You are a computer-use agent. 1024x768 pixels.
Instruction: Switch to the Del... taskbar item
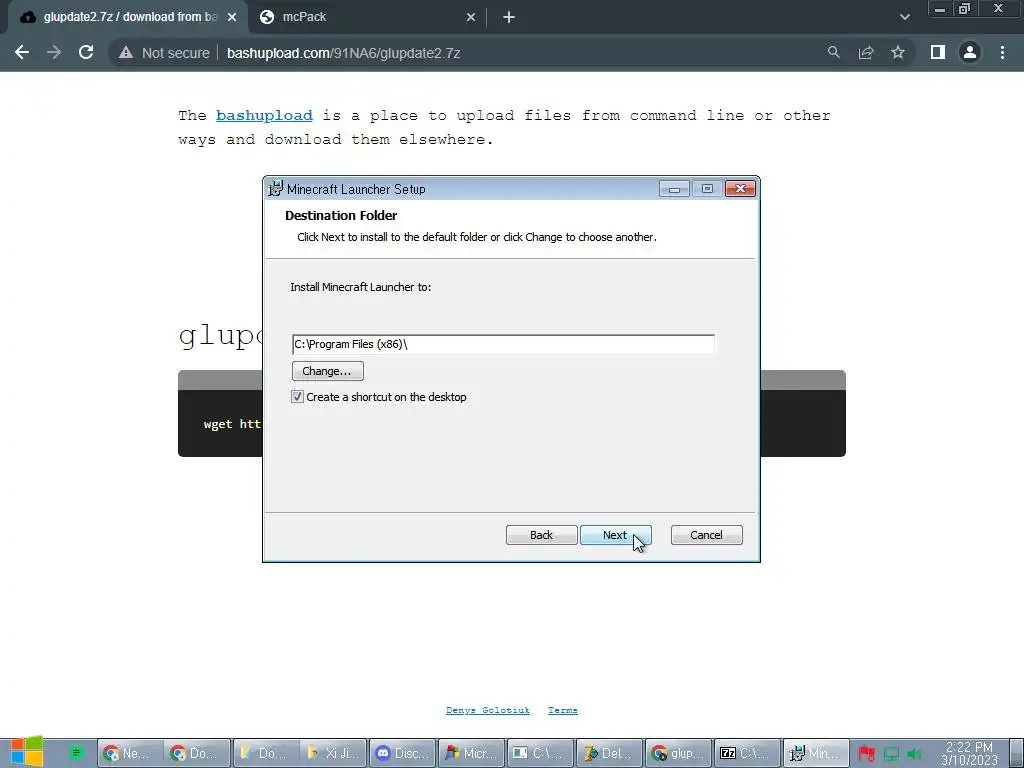coord(609,753)
